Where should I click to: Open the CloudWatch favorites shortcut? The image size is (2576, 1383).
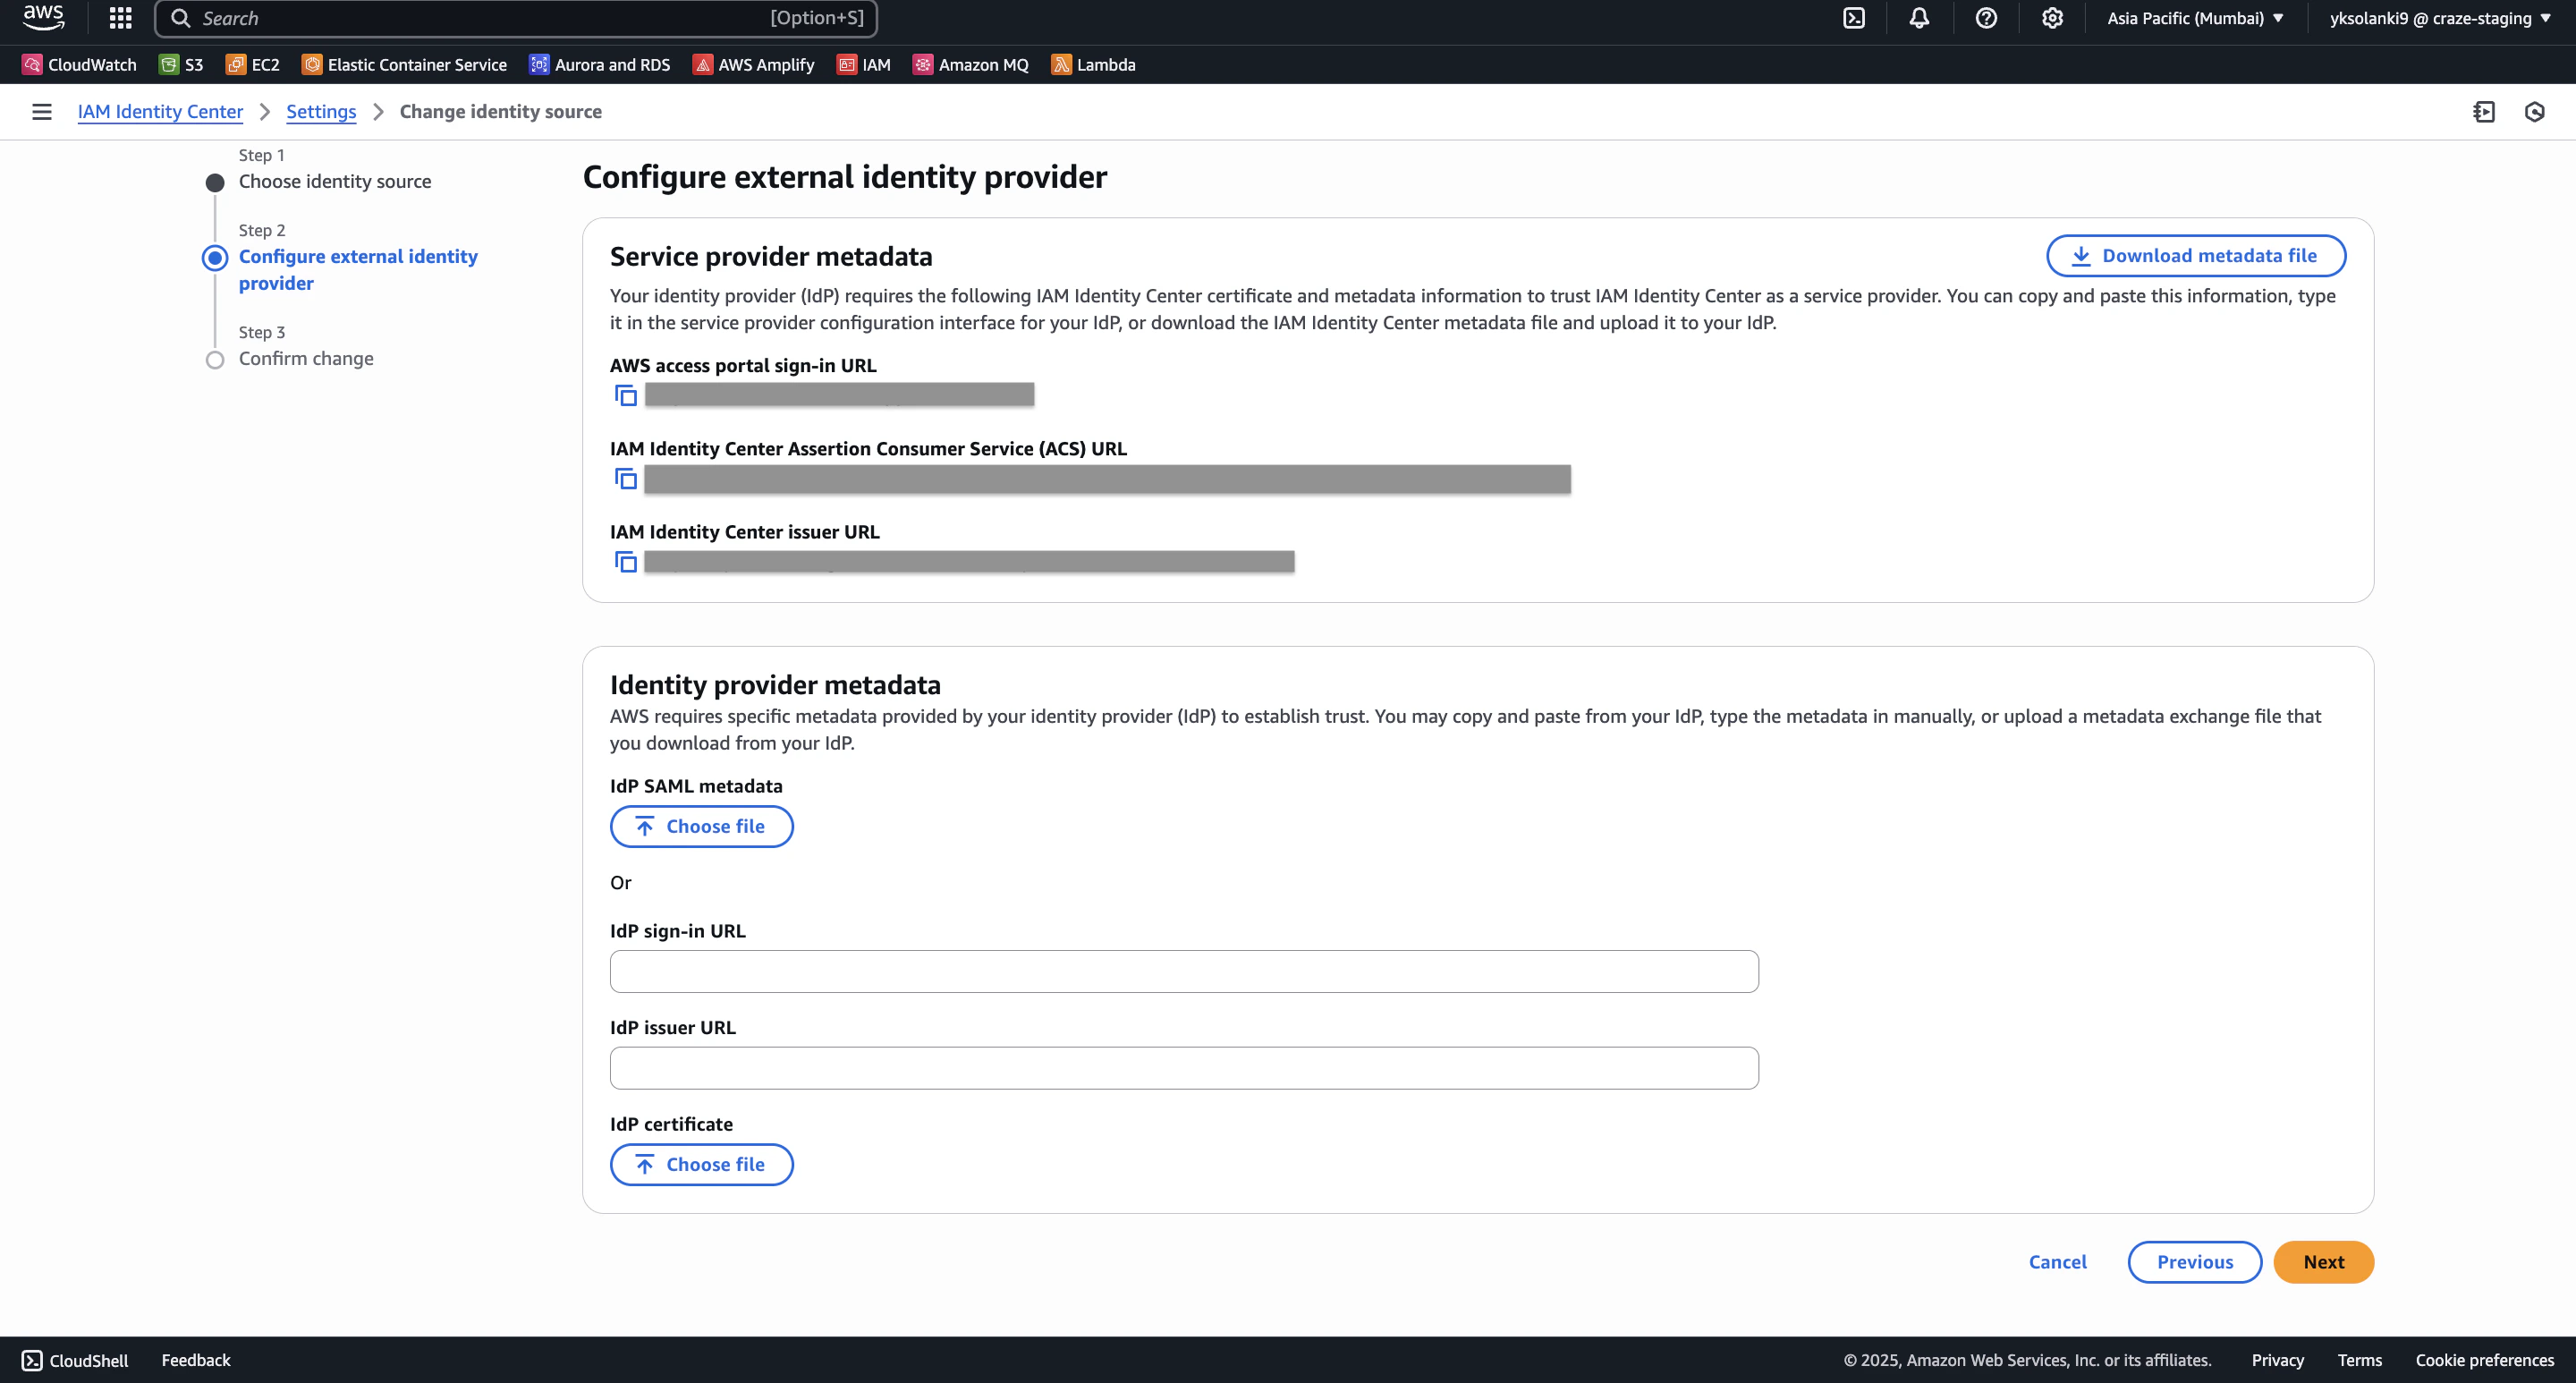coord(80,65)
